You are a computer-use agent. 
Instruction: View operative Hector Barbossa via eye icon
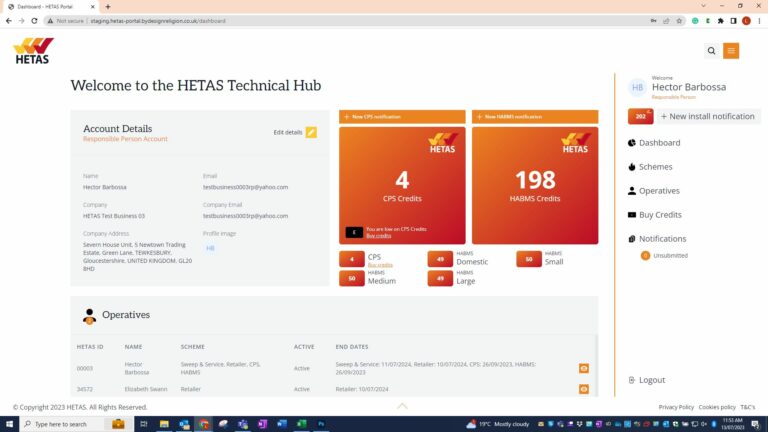pos(583,368)
